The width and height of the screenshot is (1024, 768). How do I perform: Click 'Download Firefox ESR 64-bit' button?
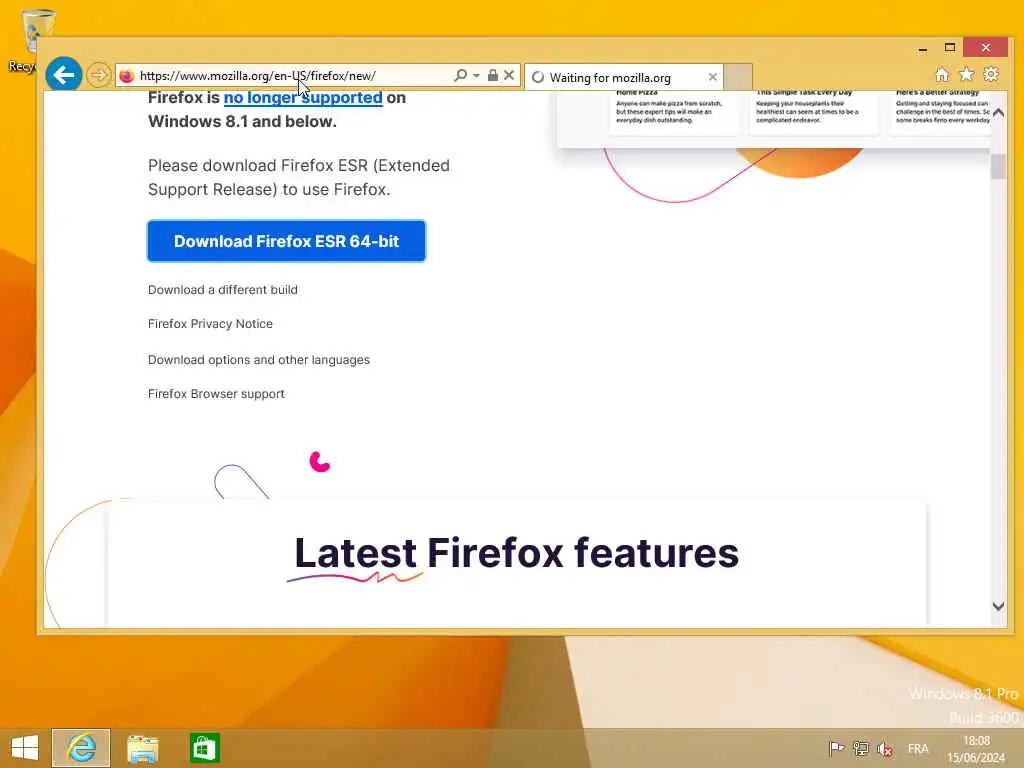click(287, 241)
